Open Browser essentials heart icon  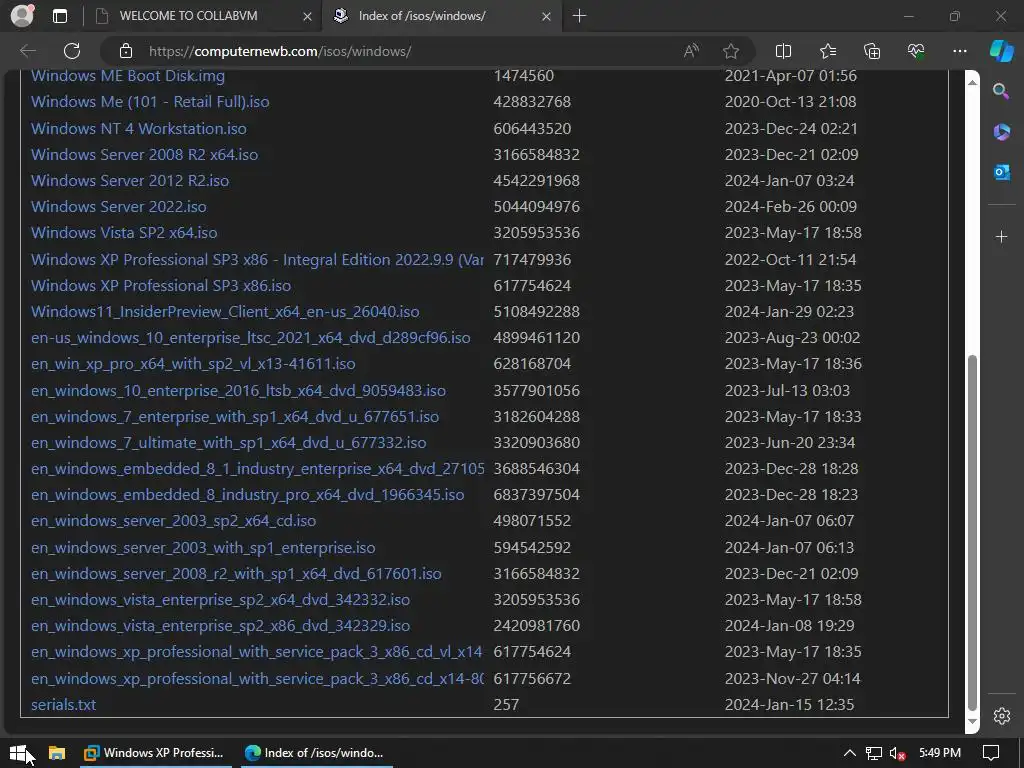pos(916,51)
